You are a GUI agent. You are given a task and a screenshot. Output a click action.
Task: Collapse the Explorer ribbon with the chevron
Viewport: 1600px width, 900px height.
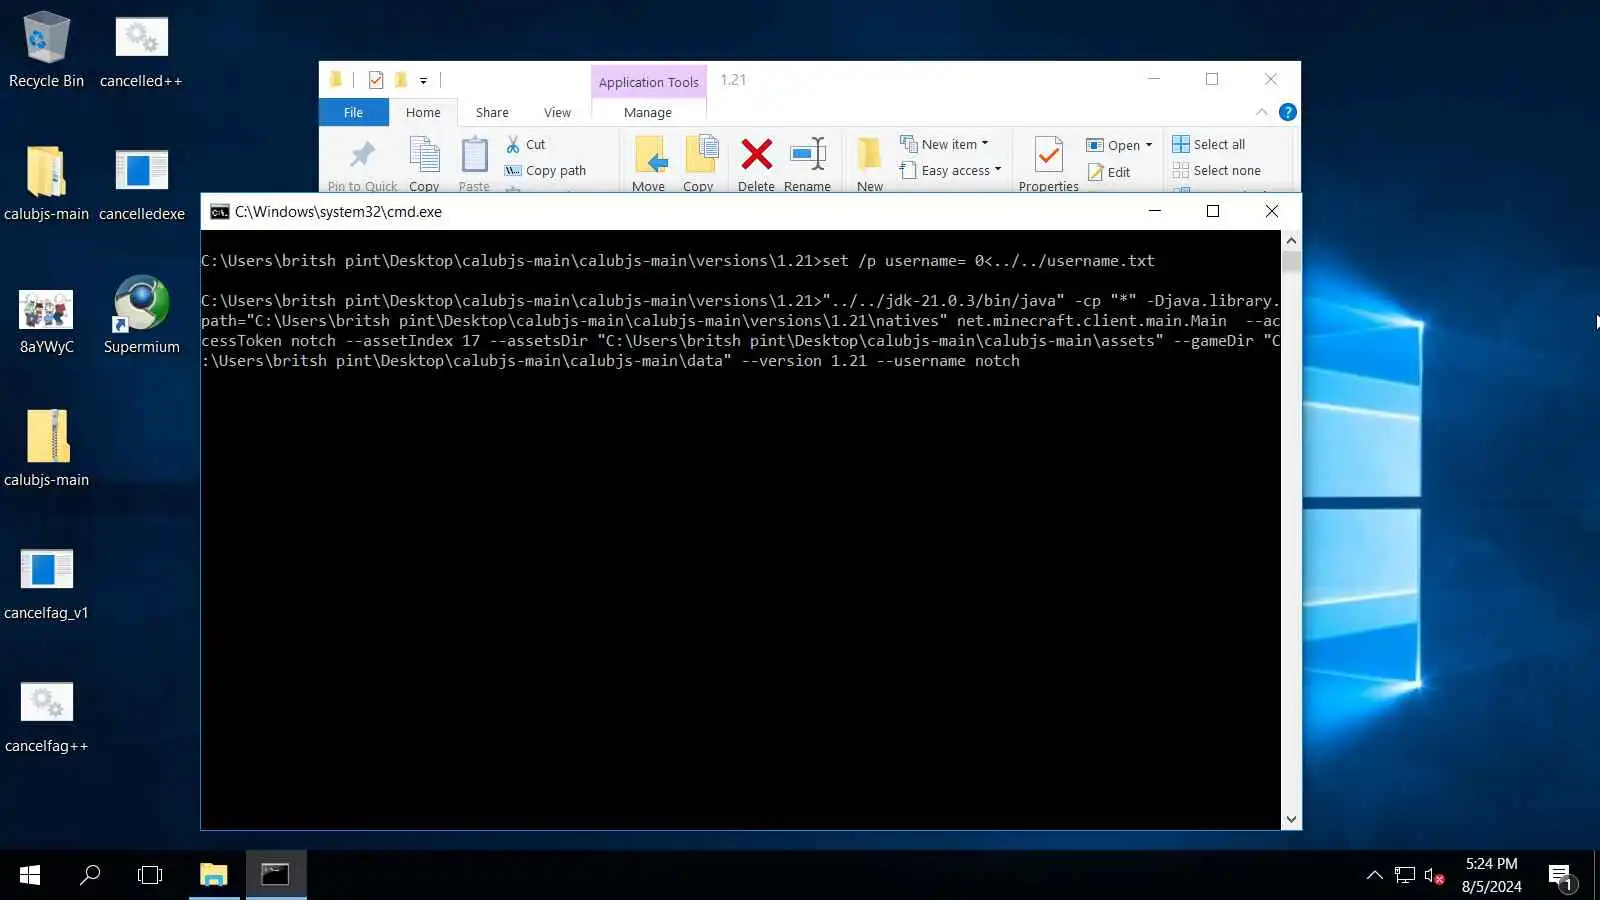click(1262, 112)
